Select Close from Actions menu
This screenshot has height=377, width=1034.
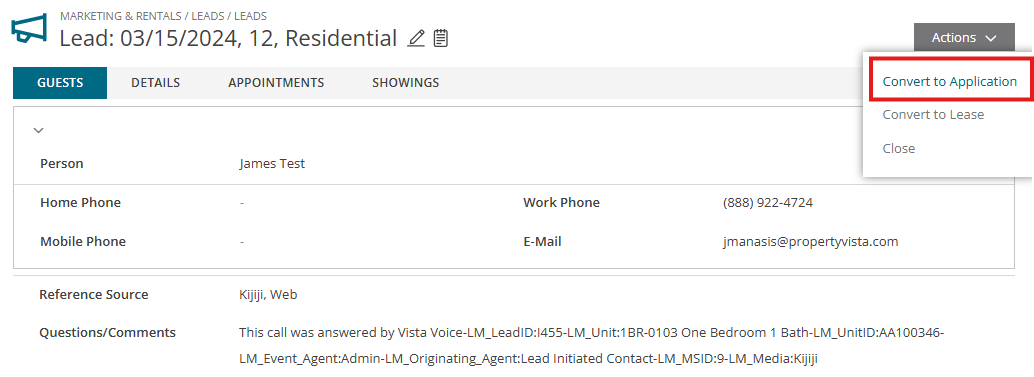point(899,148)
